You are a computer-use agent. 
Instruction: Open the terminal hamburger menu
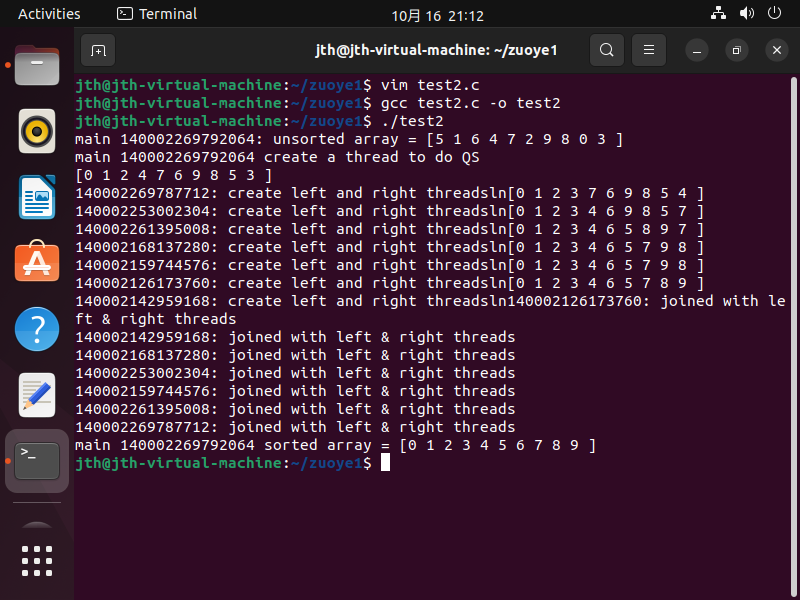[x=649, y=50]
